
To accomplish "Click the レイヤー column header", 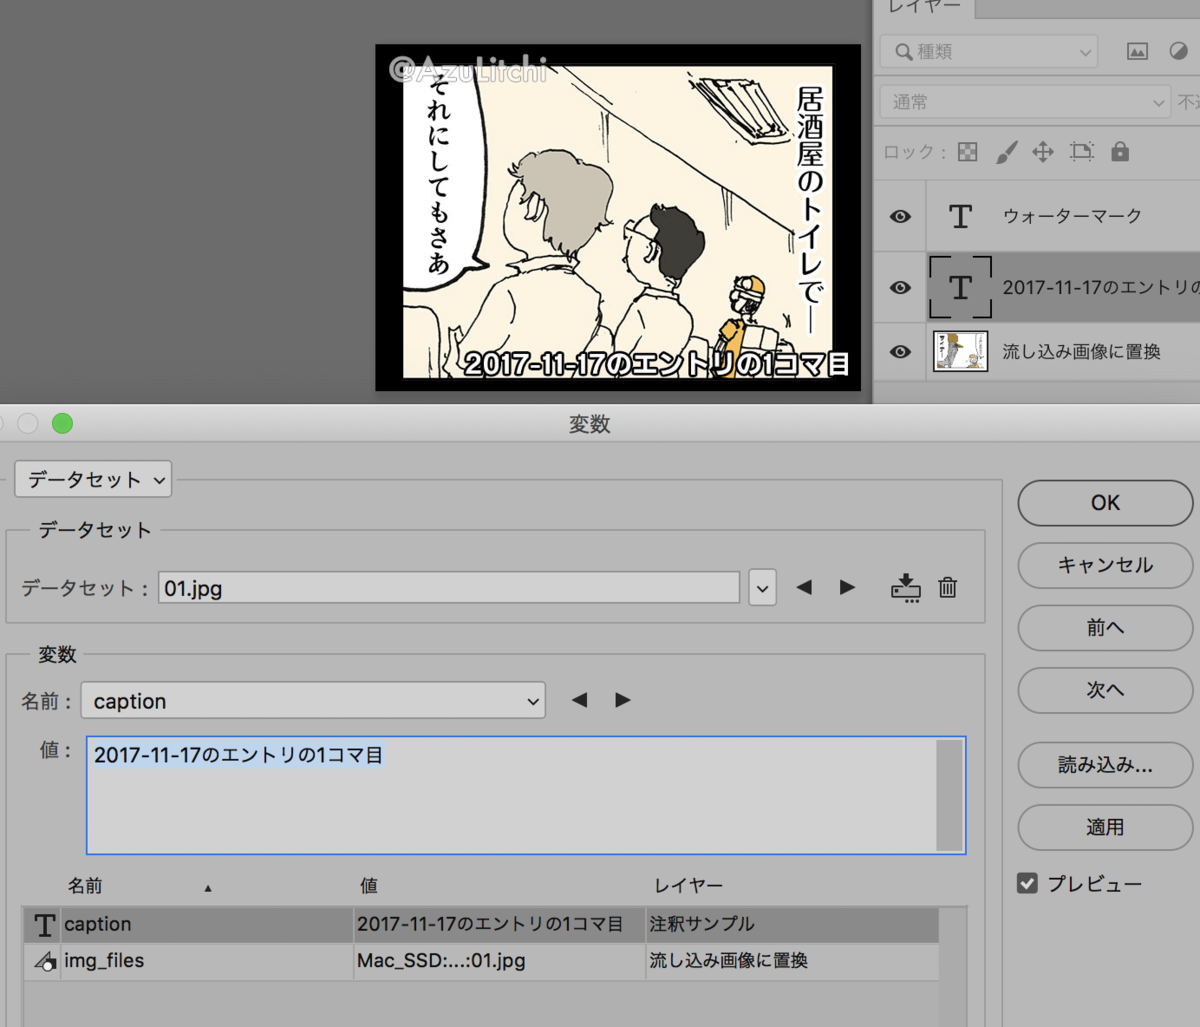I will point(688,886).
